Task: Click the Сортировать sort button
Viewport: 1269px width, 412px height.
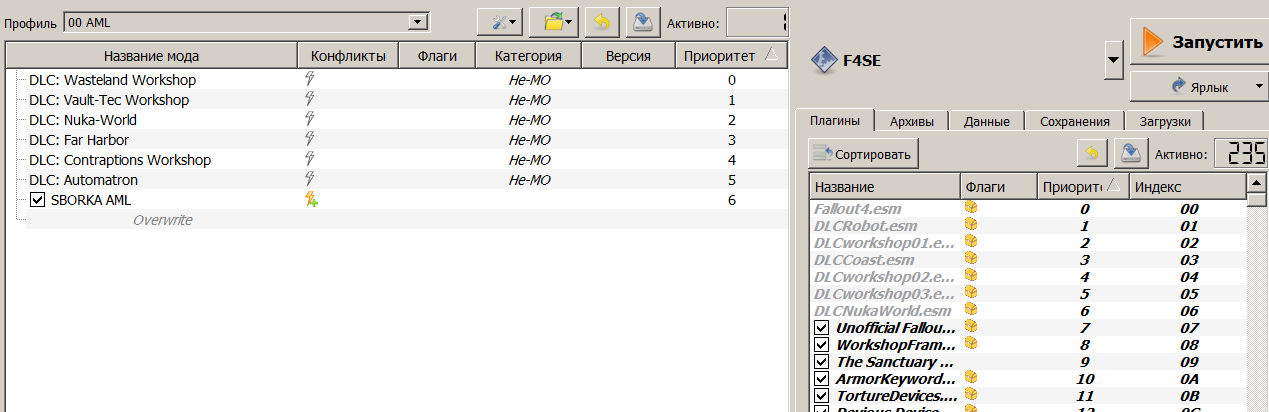Action: pyautogui.click(x=863, y=154)
